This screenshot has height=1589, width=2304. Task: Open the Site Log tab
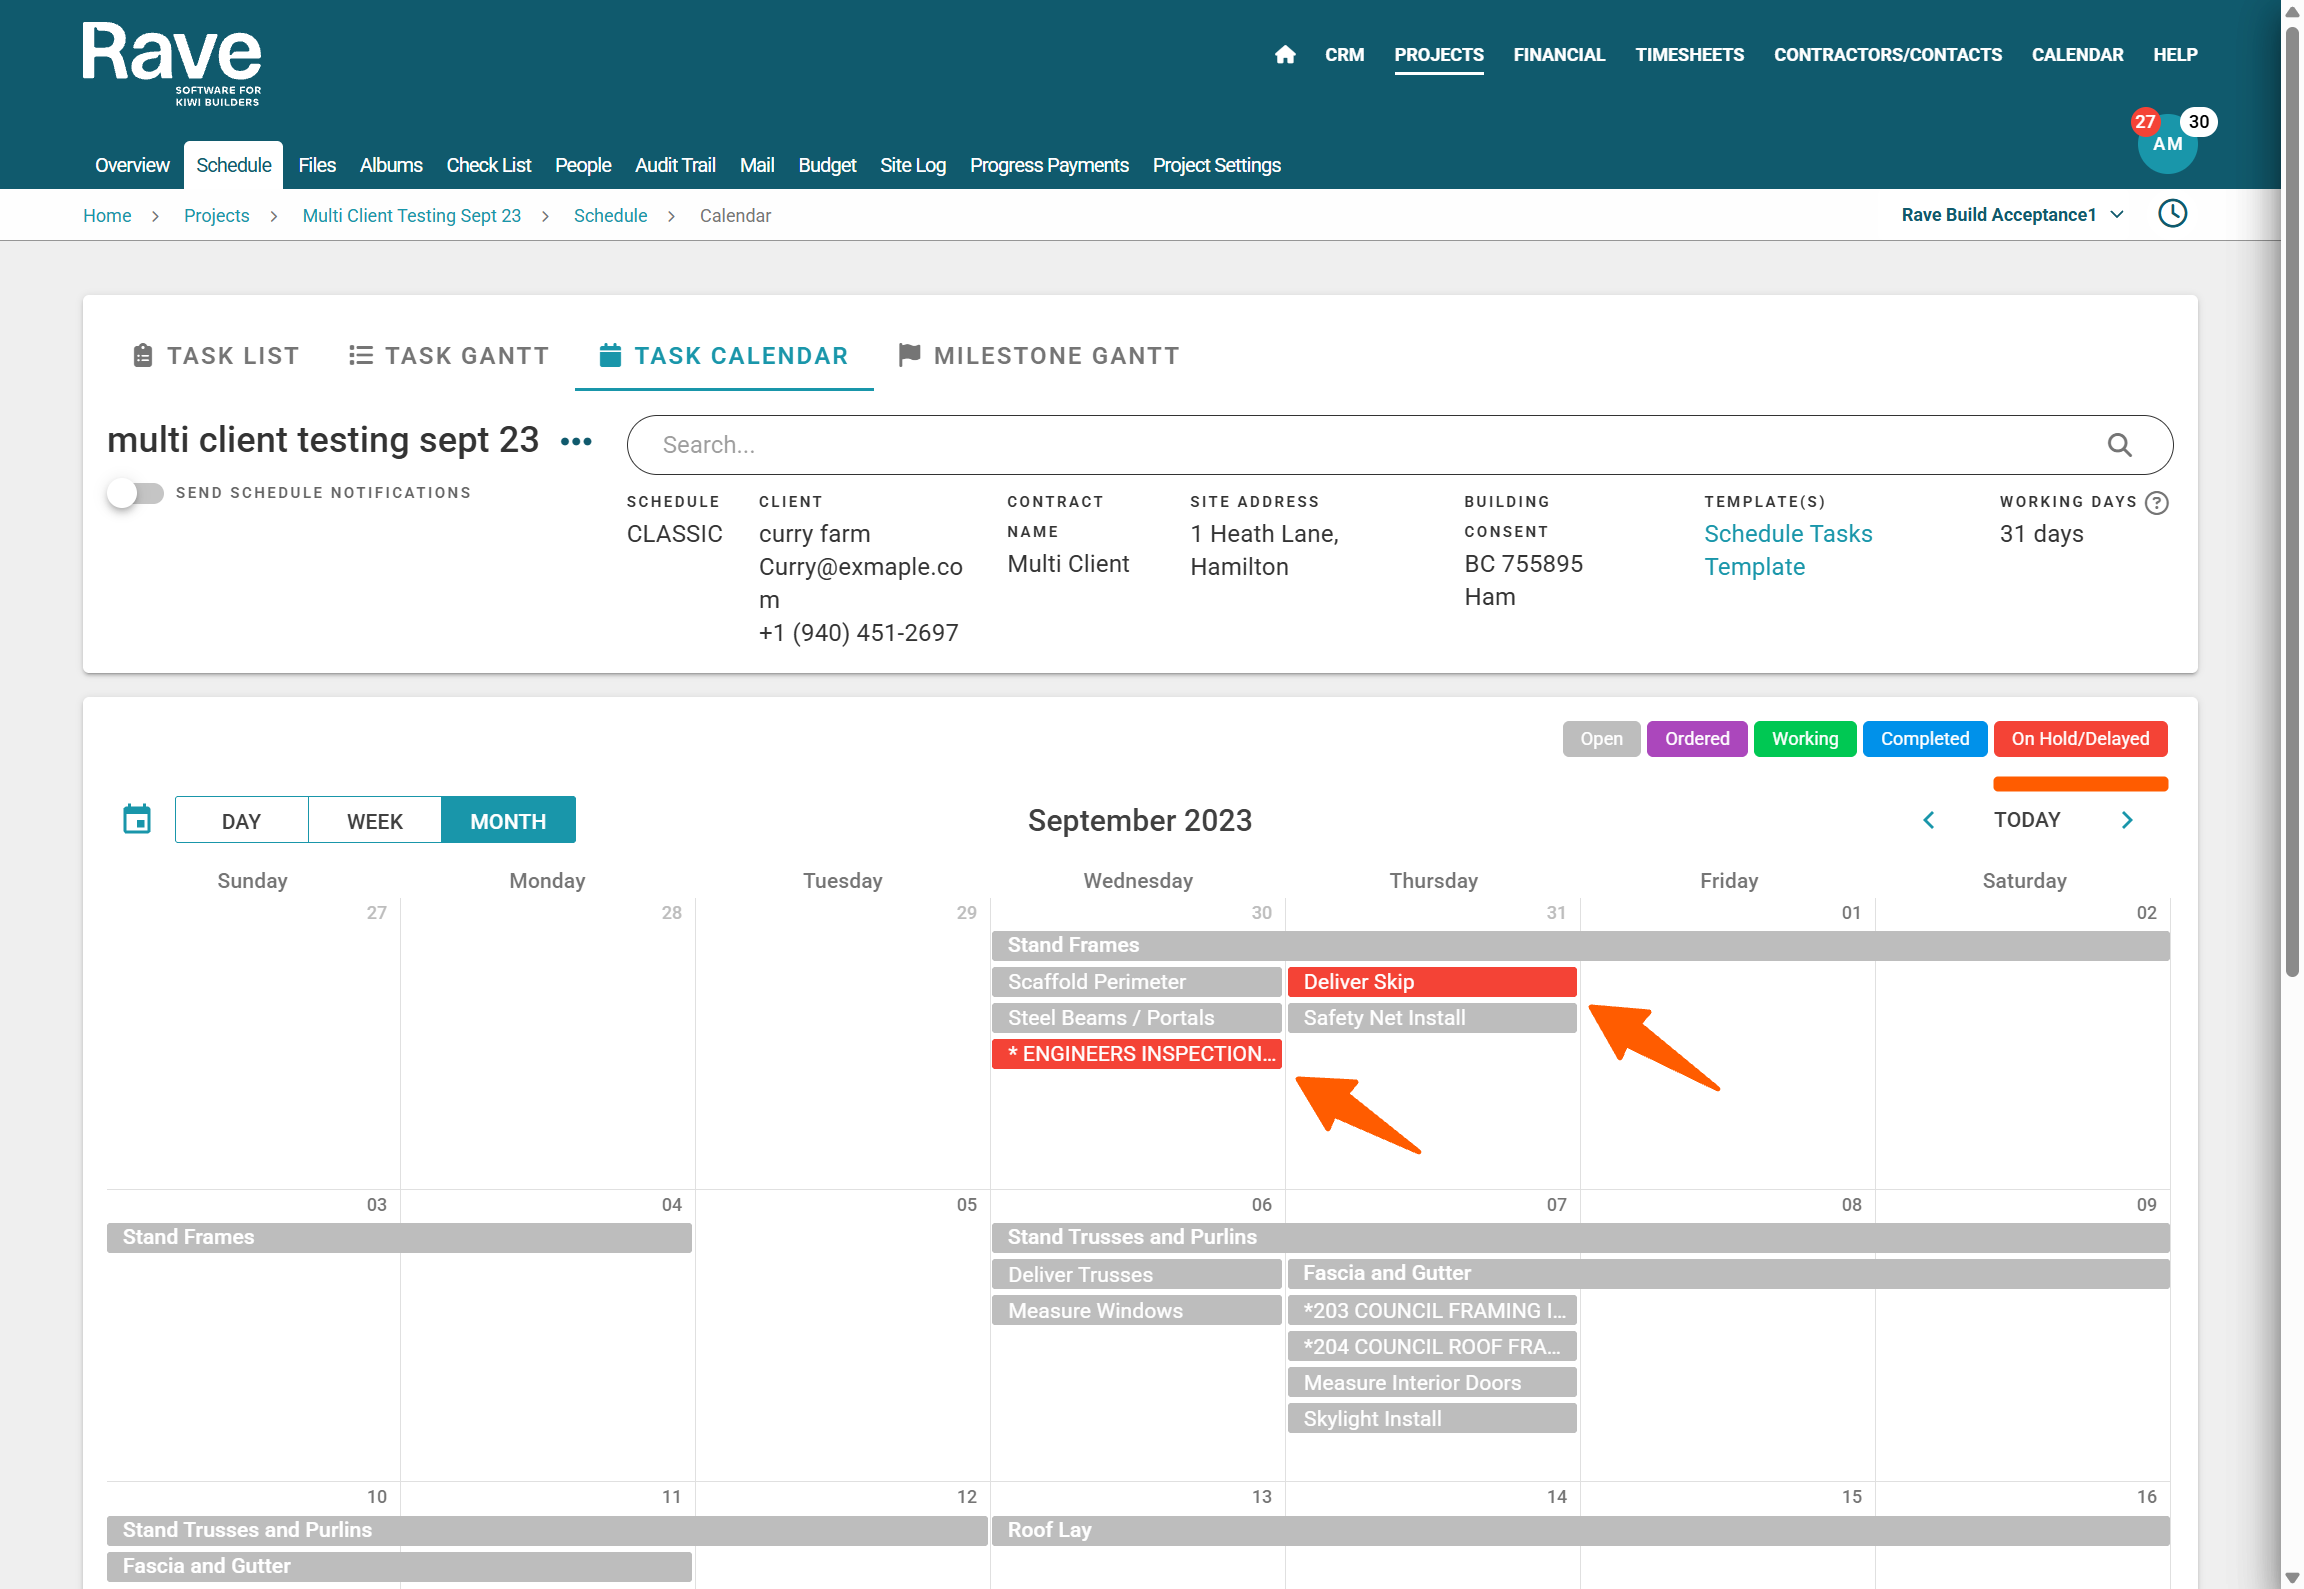912,165
